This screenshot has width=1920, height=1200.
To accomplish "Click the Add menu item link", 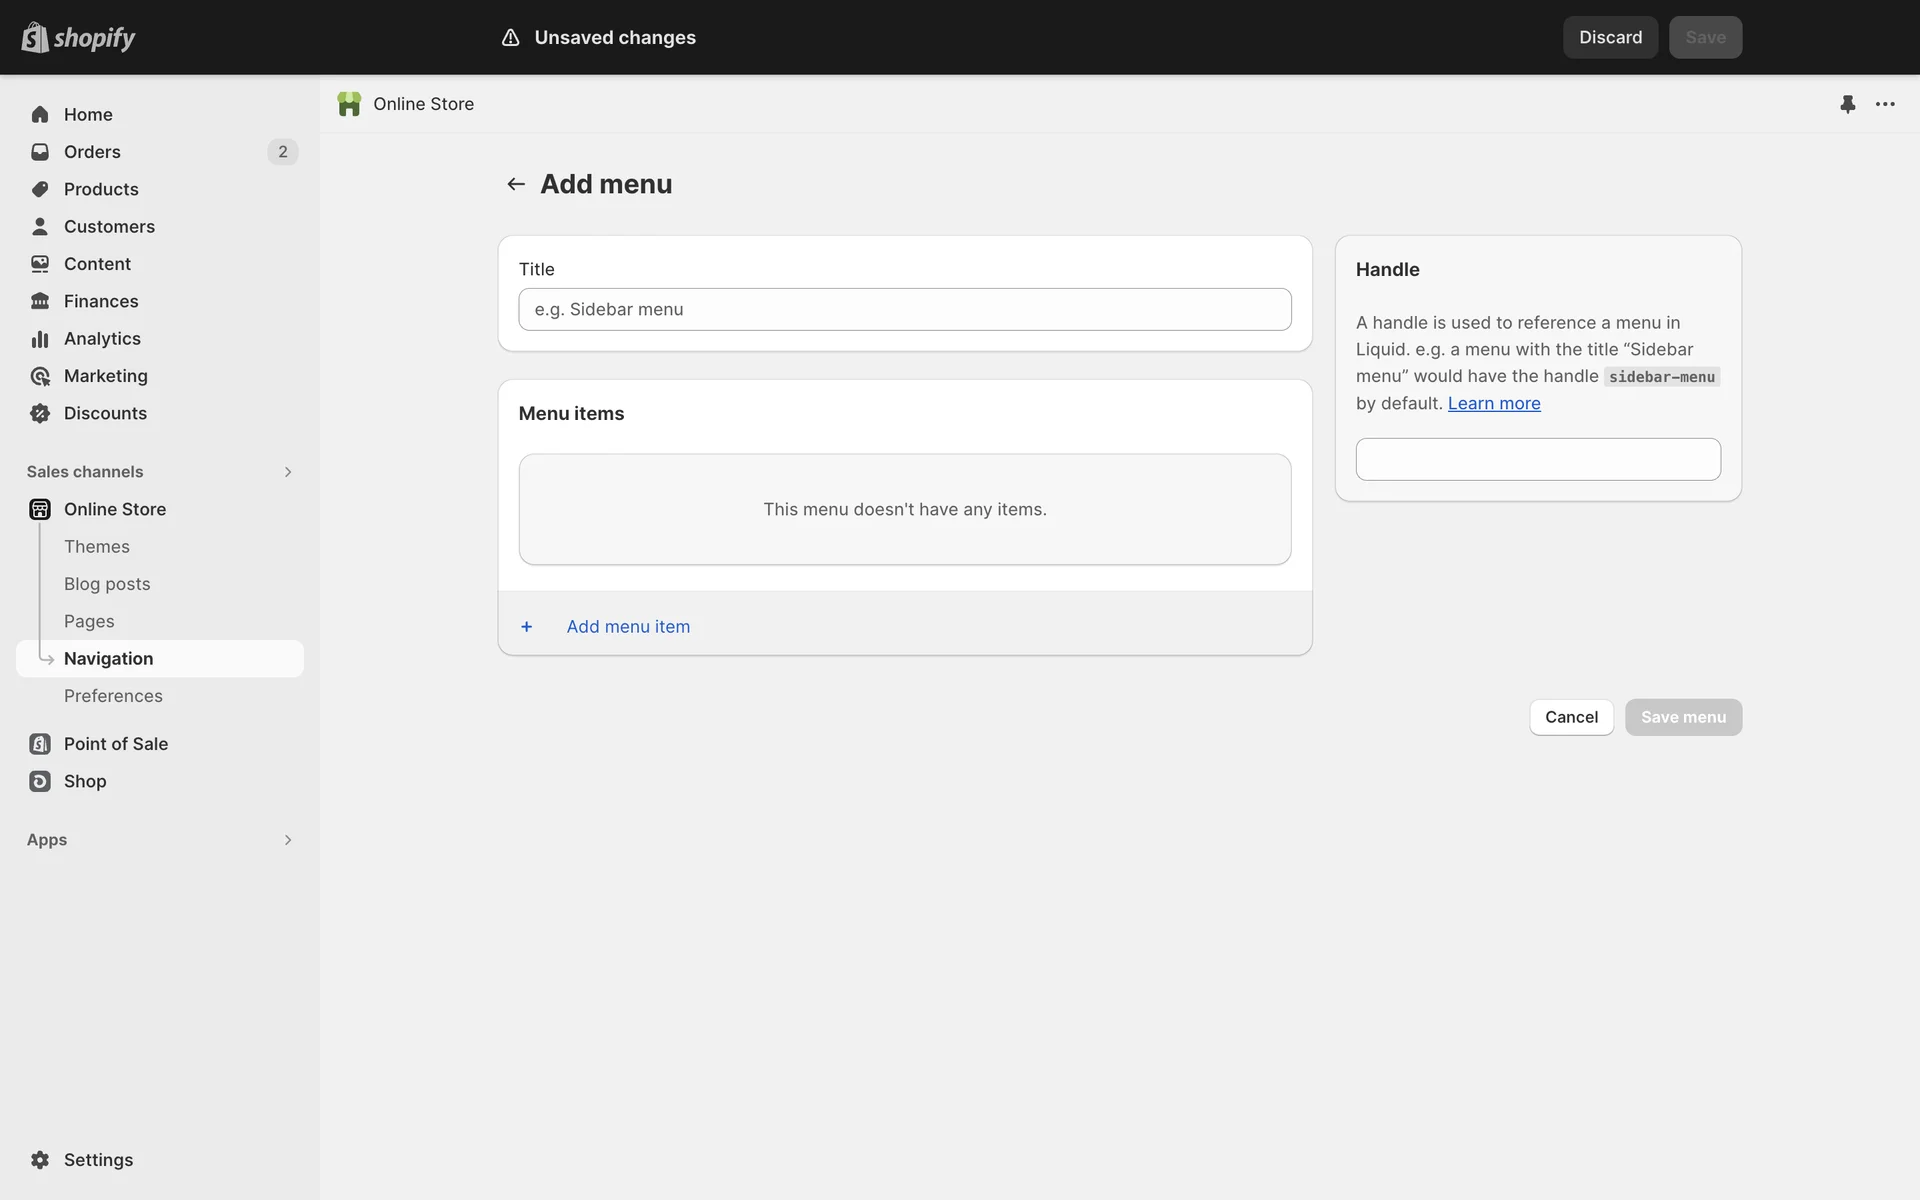I will 628,627.
